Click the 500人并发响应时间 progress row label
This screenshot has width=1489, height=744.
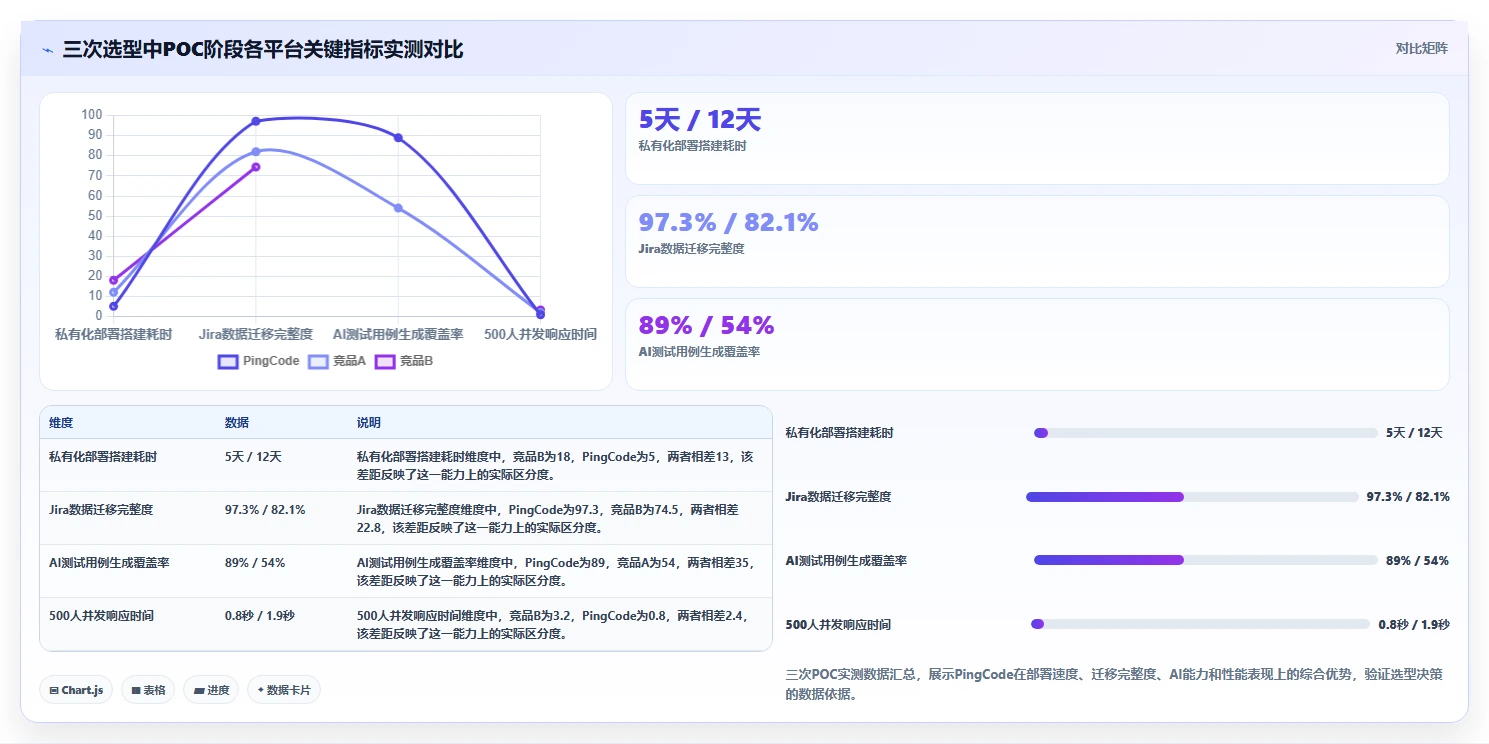838,624
